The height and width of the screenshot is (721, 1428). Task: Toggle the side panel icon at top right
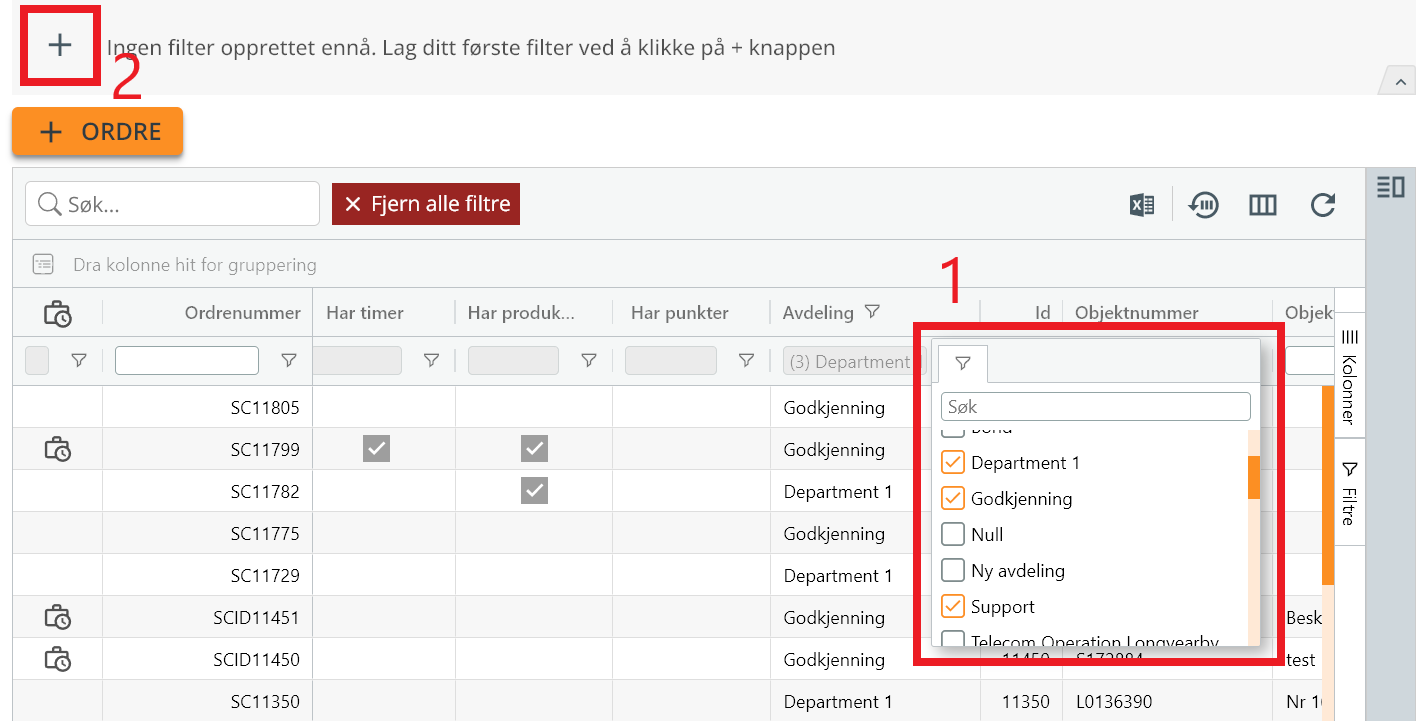click(1391, 187)
